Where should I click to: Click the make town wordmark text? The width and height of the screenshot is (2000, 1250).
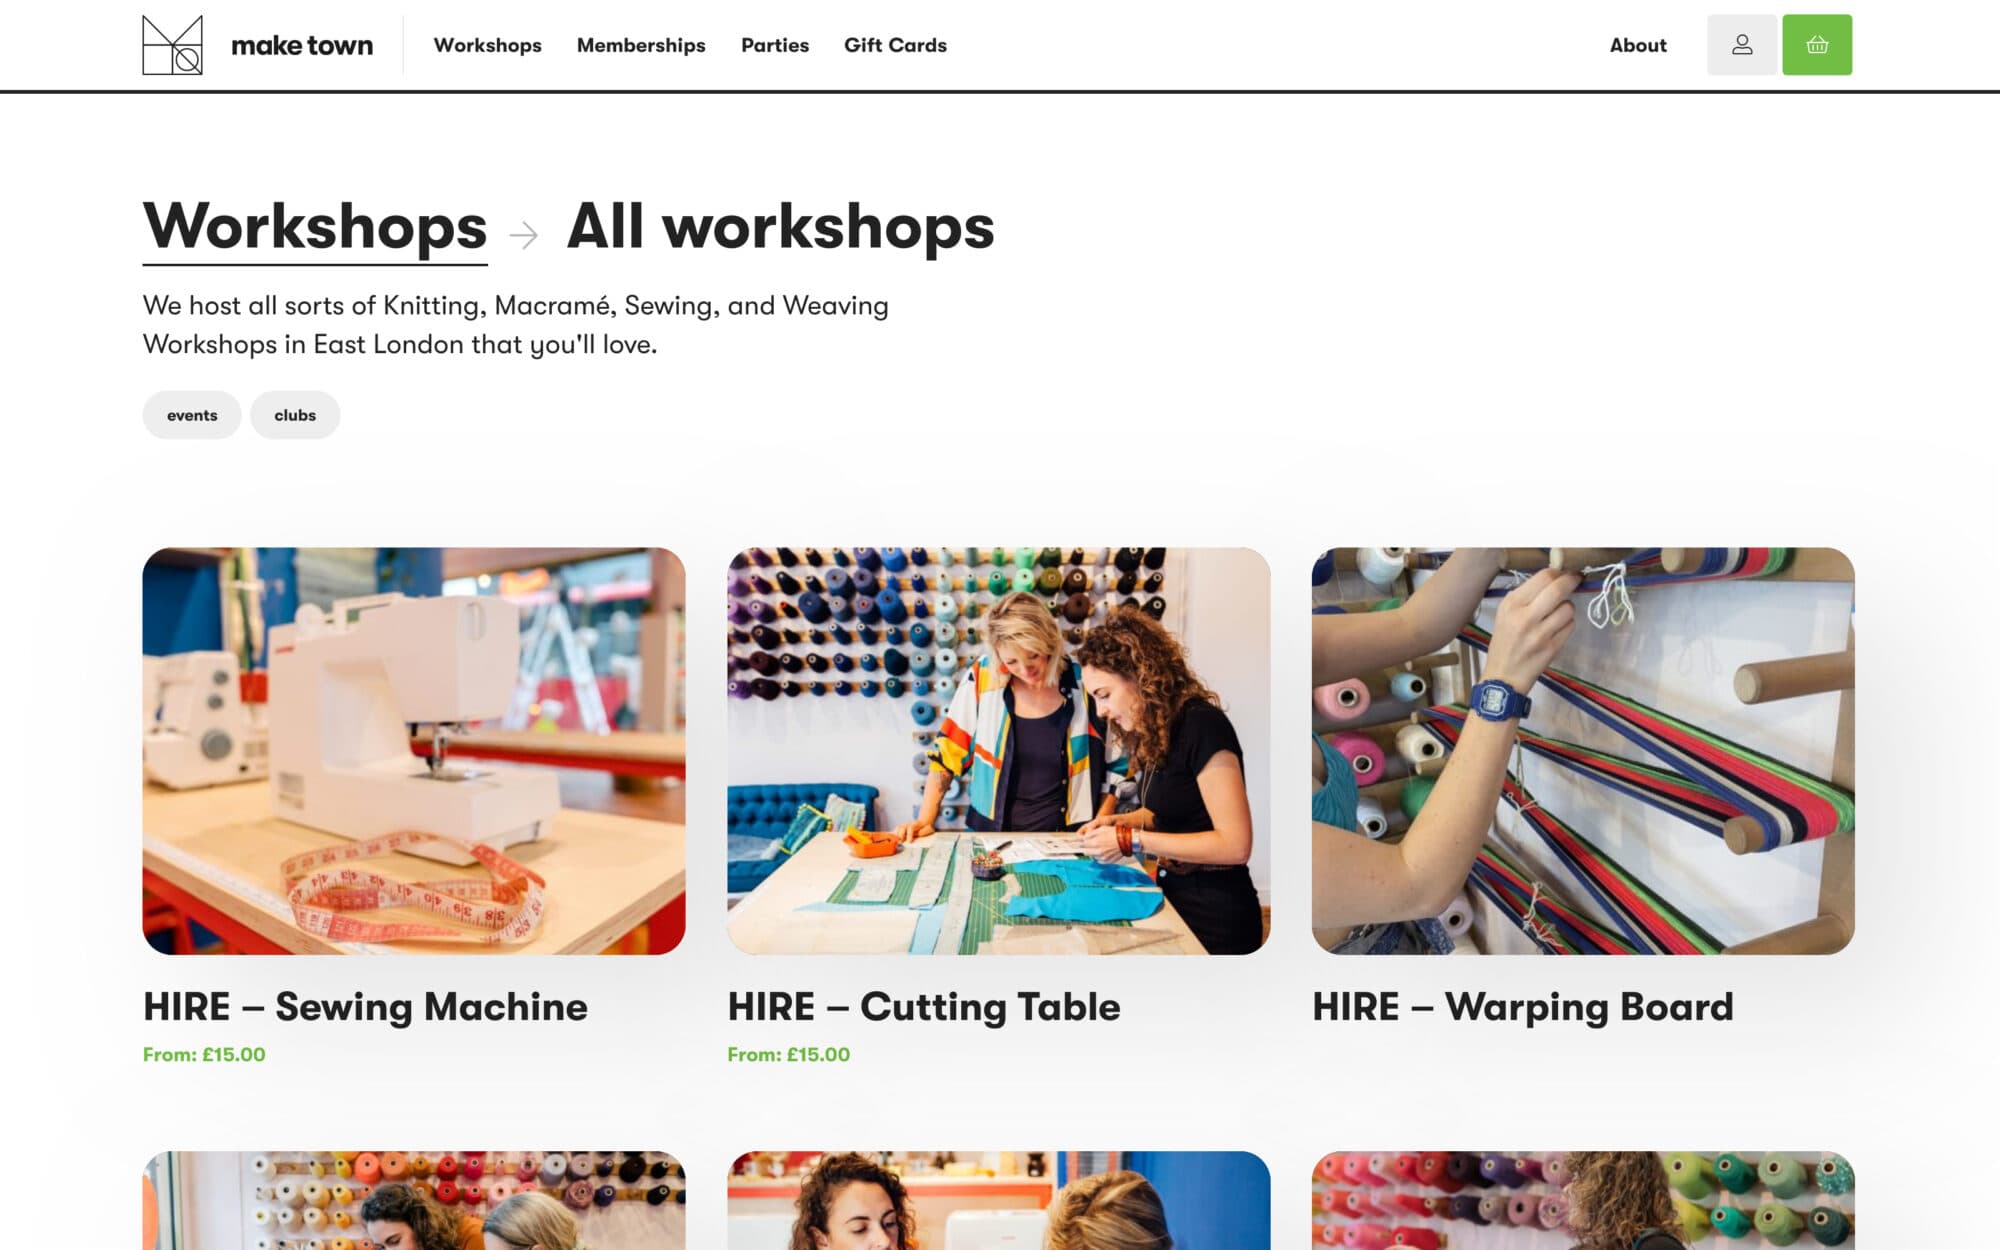click(x=302, y=45)
